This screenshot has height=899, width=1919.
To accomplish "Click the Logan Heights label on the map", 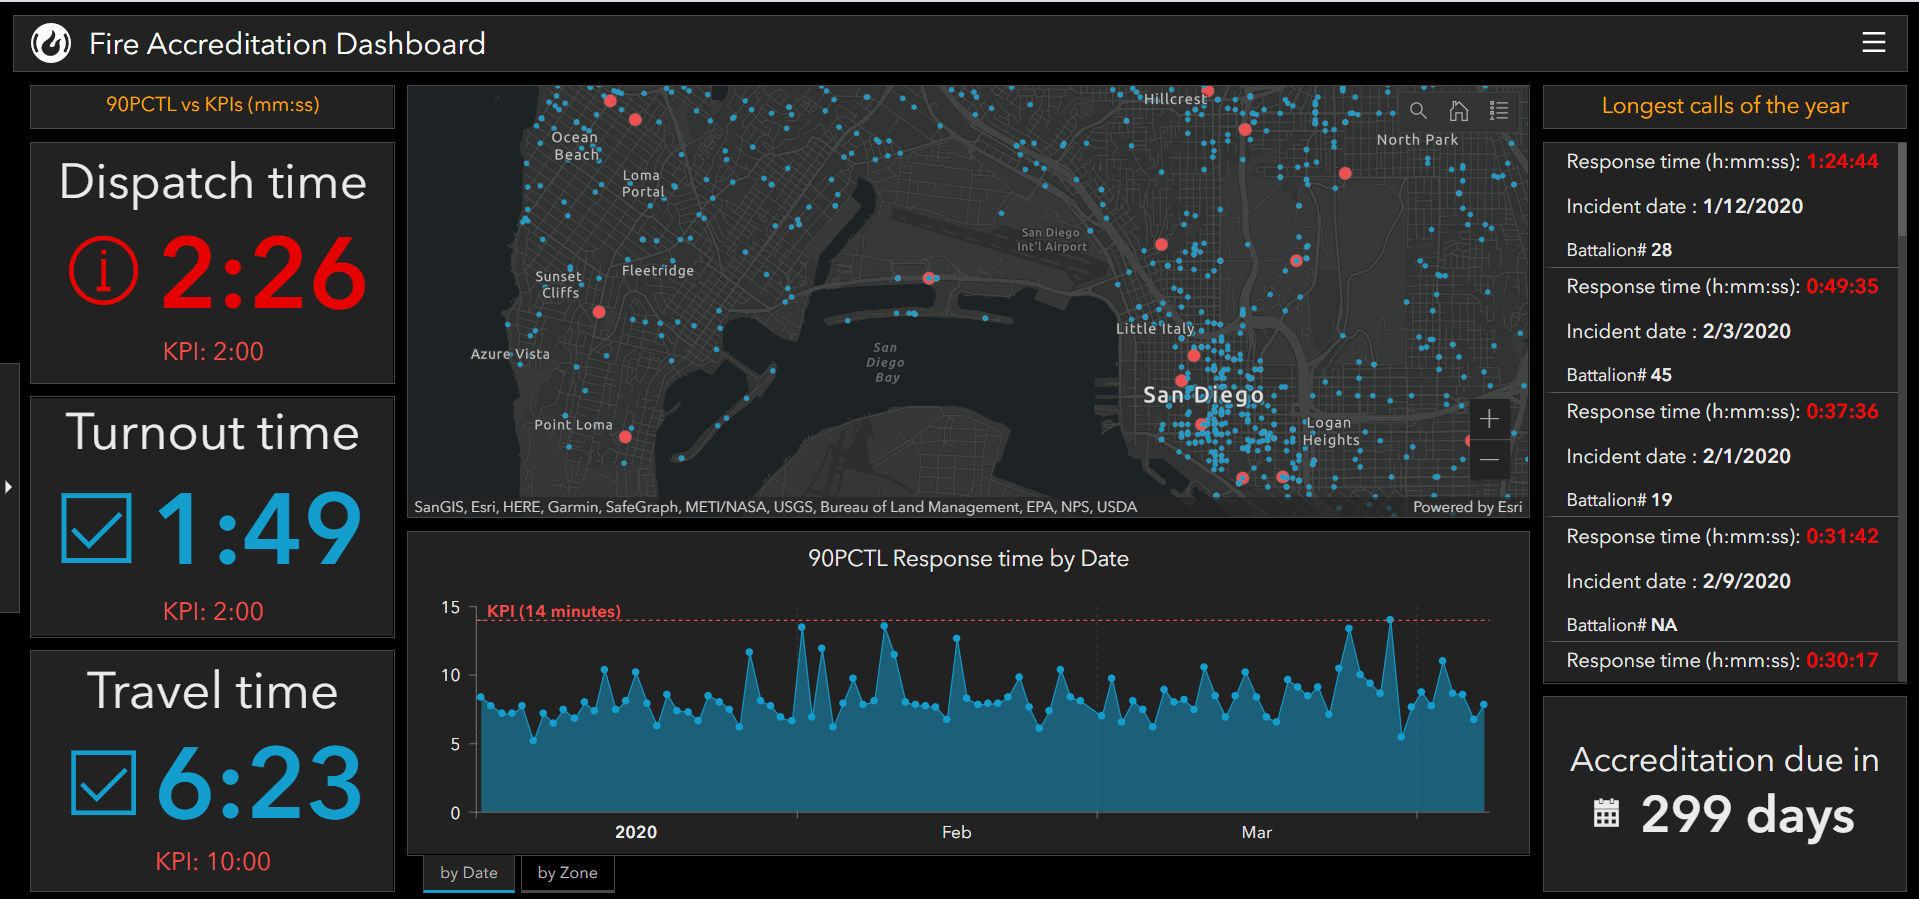I will pos(1331,431).
